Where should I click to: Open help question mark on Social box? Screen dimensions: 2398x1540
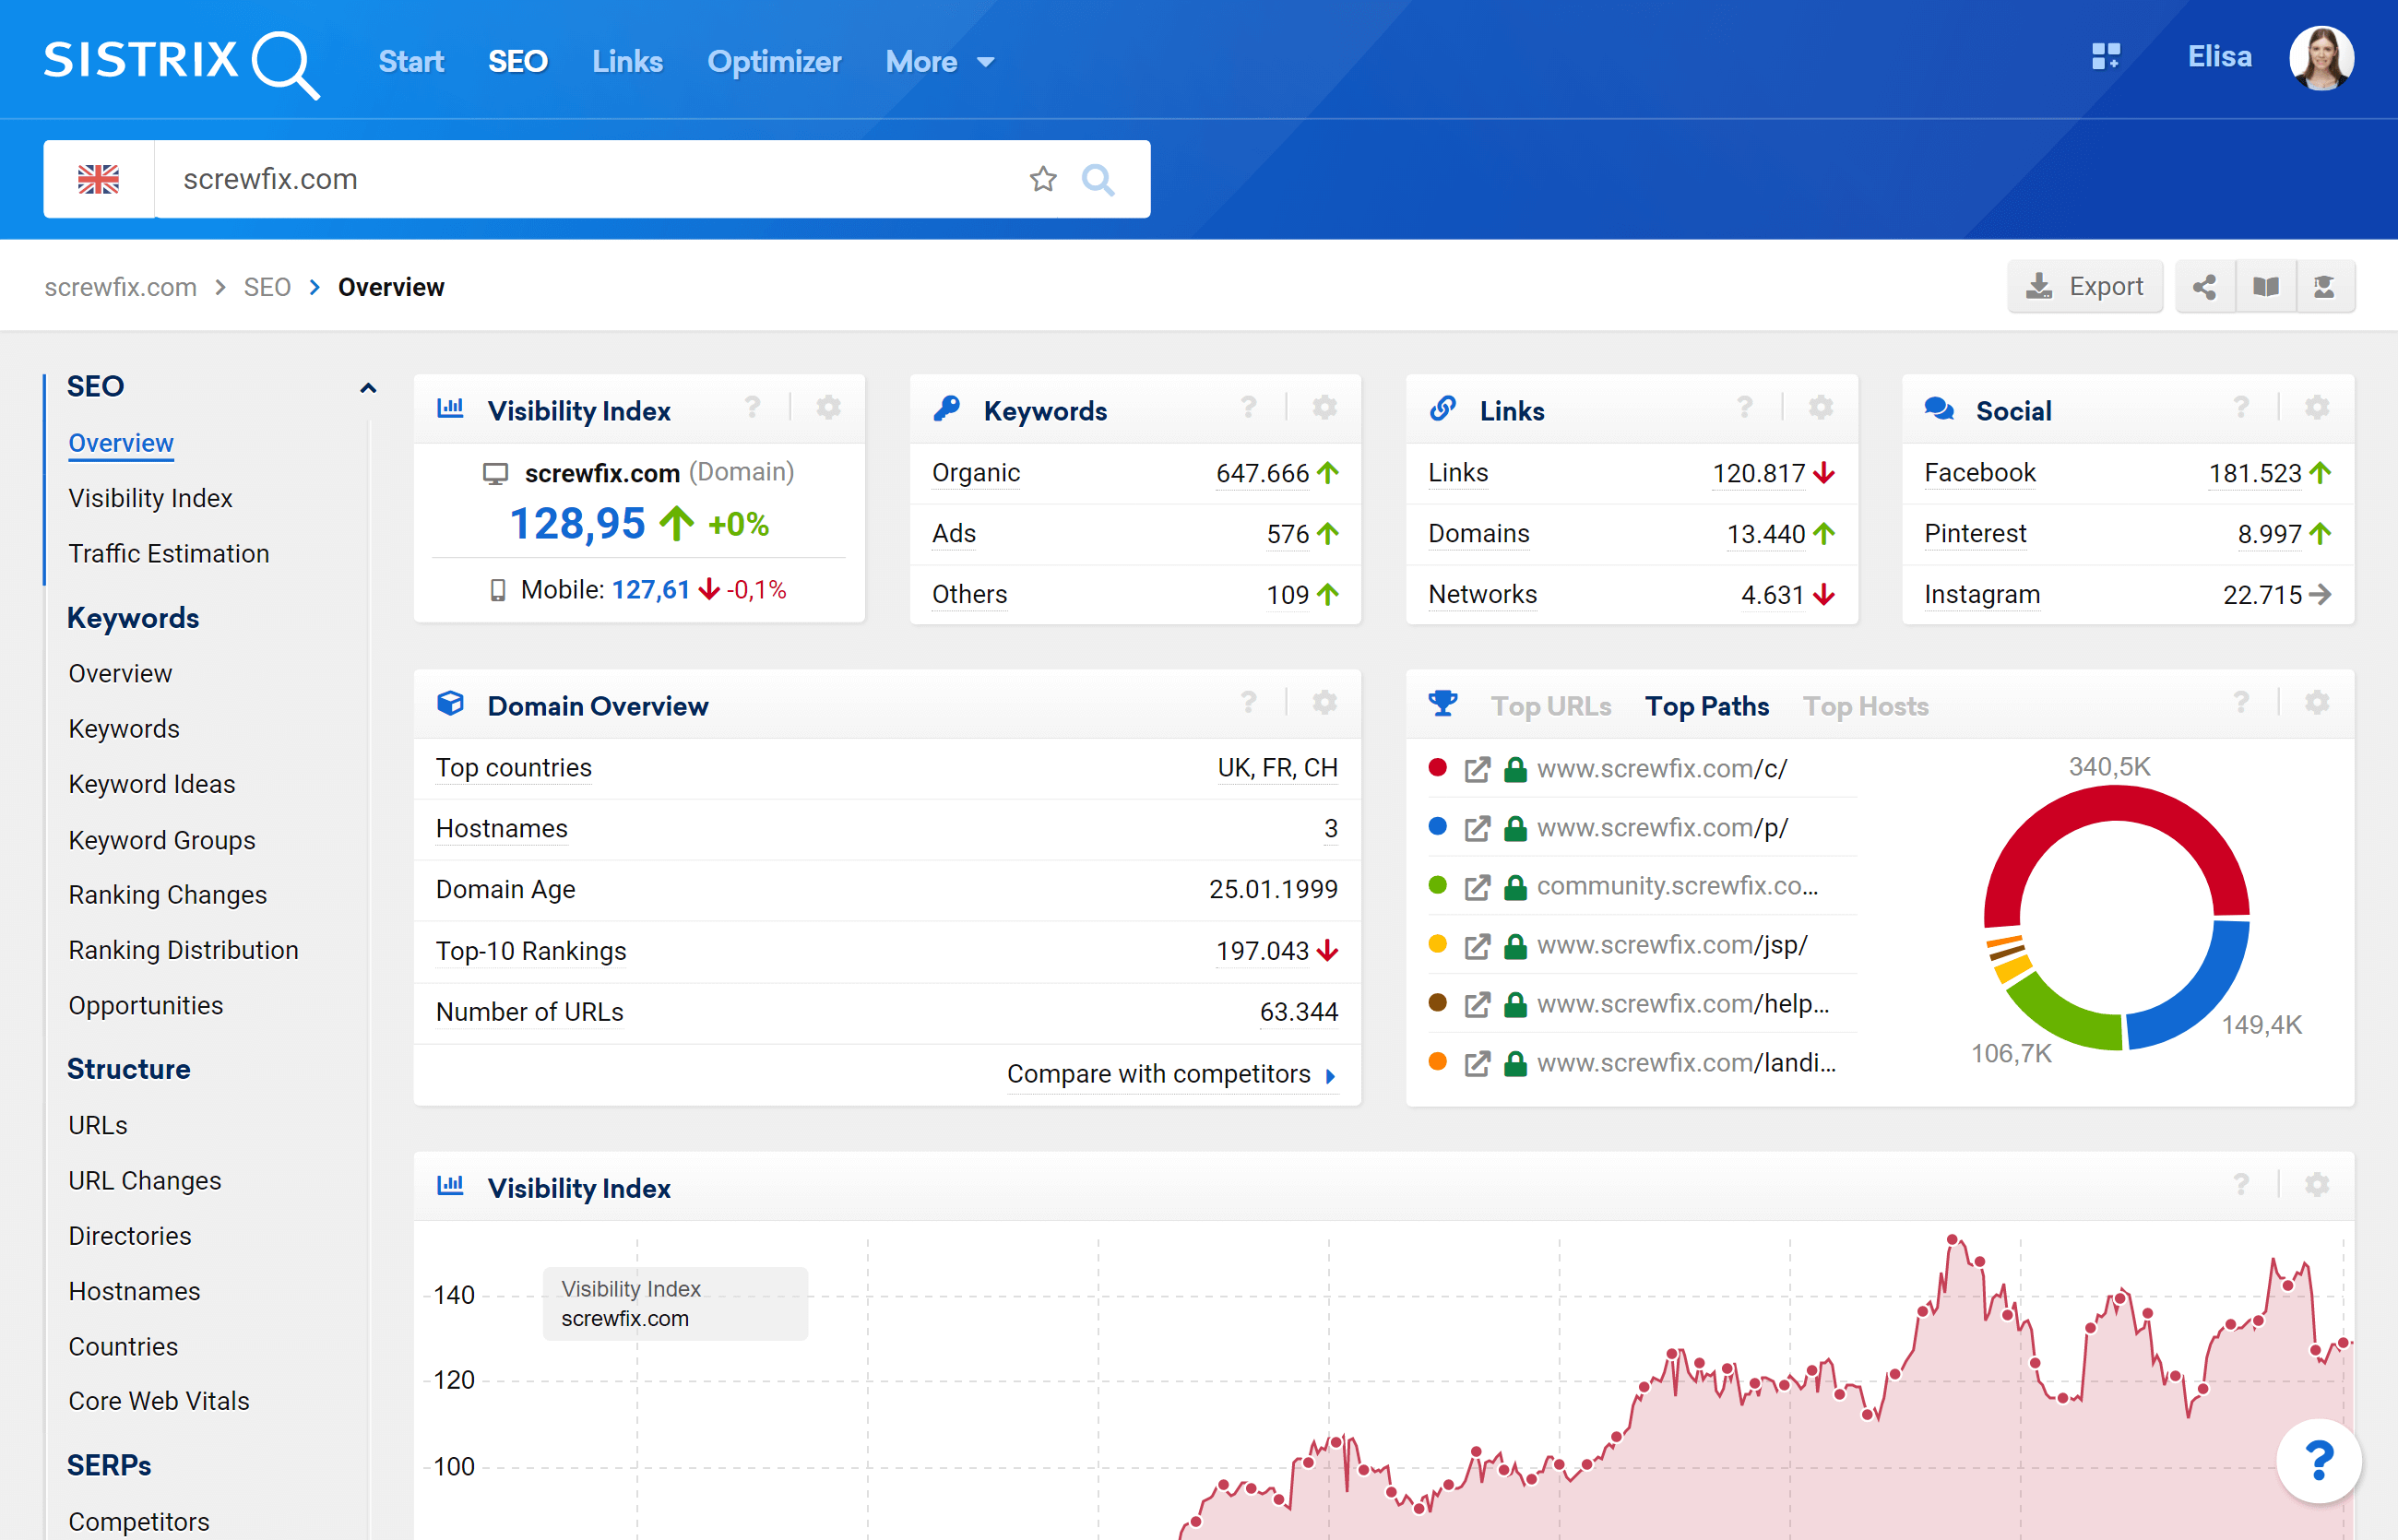pyautogui.click(x=2241, y=408)
